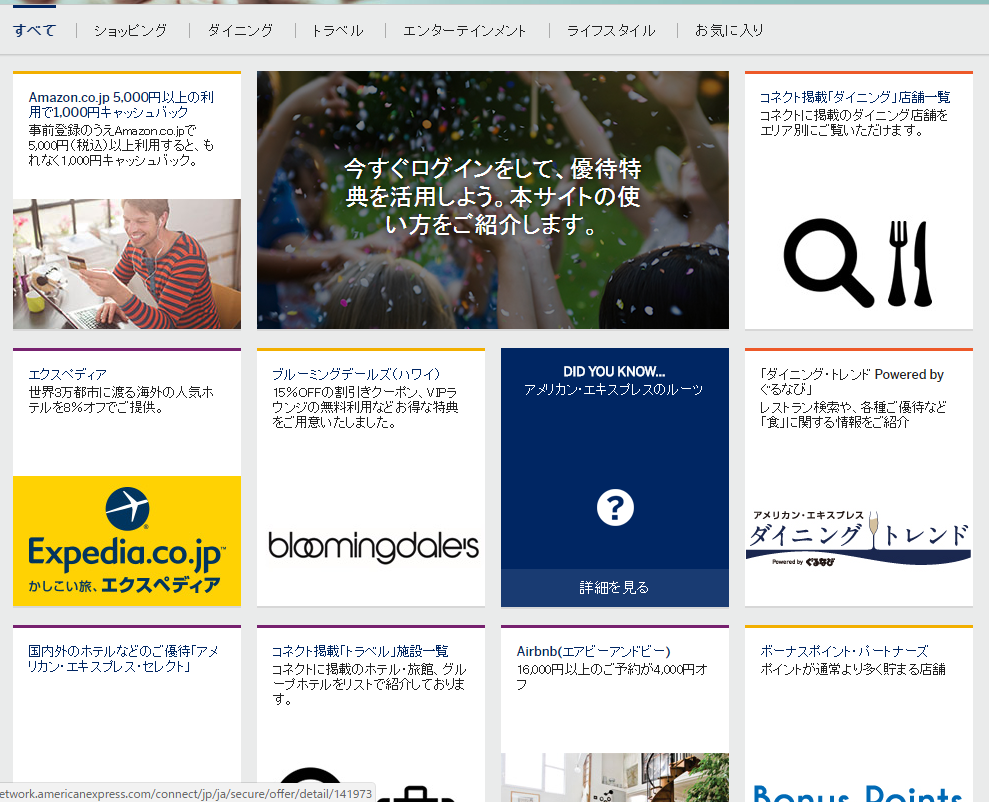
Task: Click the コネクトに掲載のホテル・旅館 description text
Action: tap(369, 684)
